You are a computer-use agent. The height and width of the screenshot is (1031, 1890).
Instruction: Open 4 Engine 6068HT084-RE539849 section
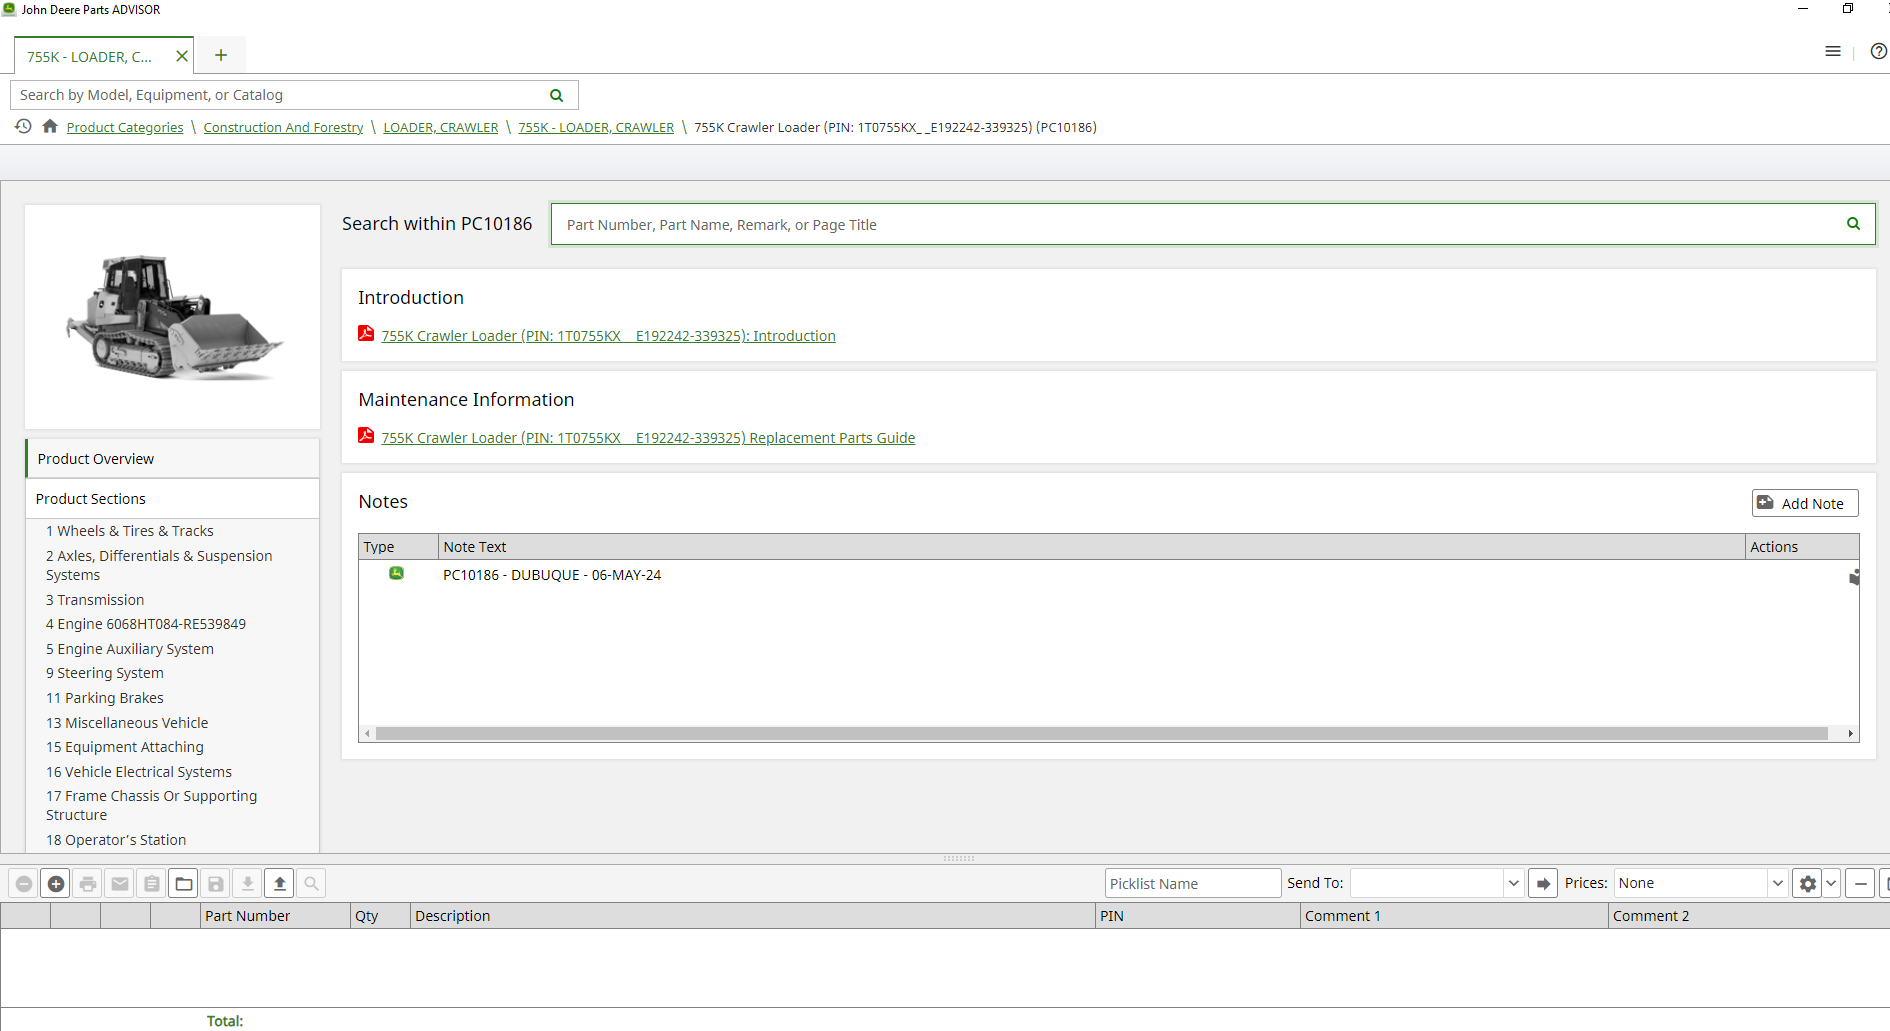tap(146, 624)
